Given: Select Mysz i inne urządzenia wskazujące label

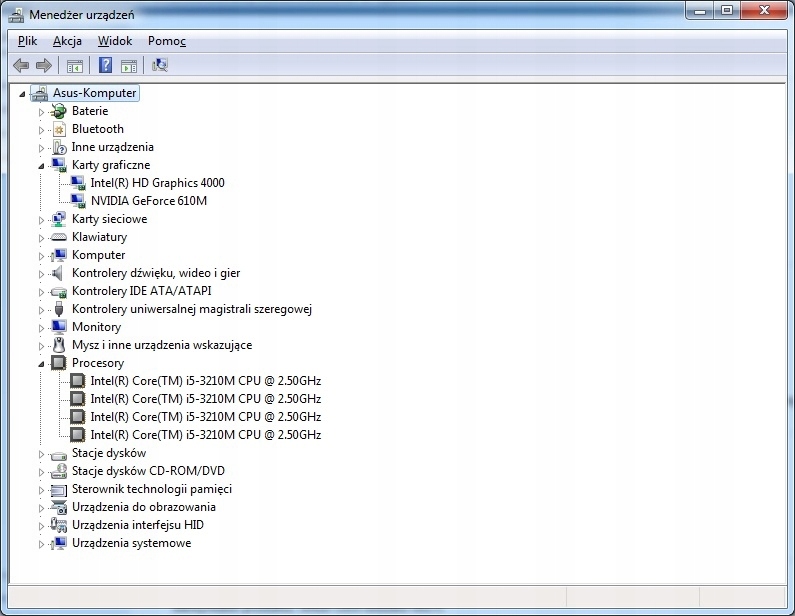Looking at the screenshot, I should pos(162,345).
